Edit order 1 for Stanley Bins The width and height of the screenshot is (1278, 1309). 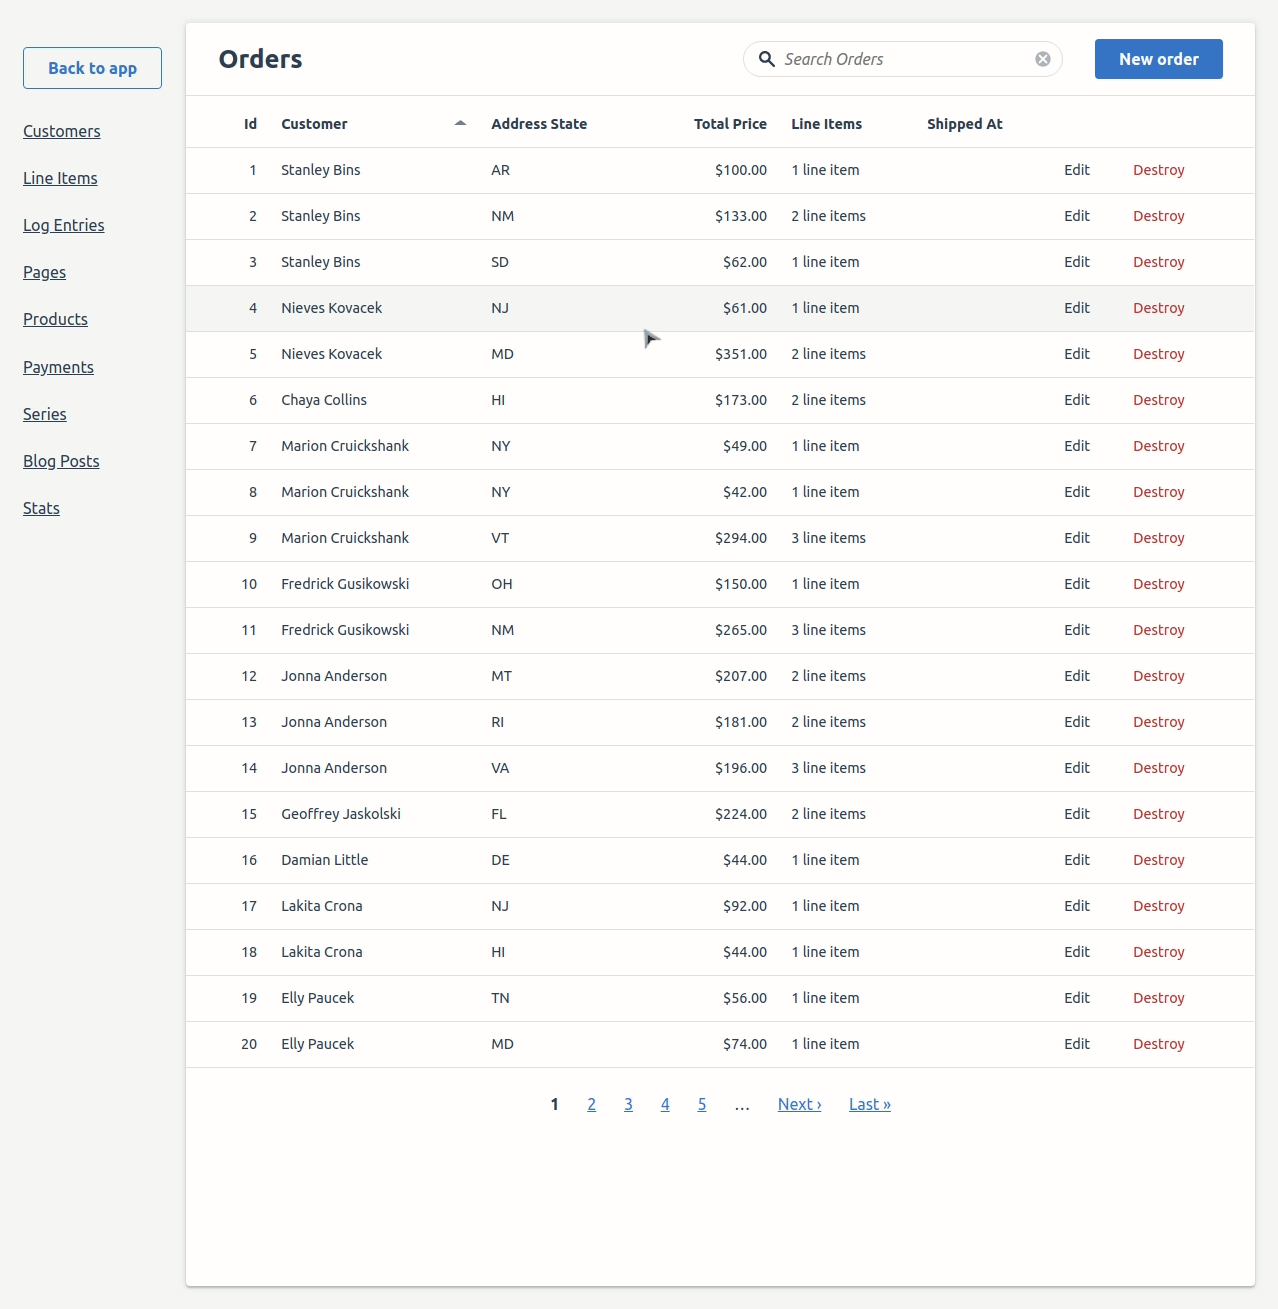[x=1077, y=170]
